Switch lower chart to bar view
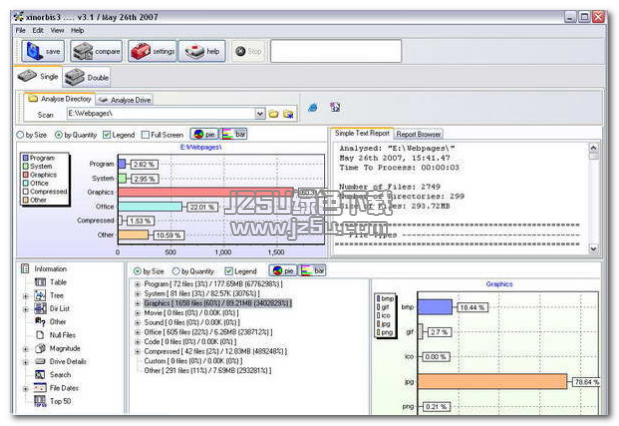 pyautogui.click(x=312, y=270)
